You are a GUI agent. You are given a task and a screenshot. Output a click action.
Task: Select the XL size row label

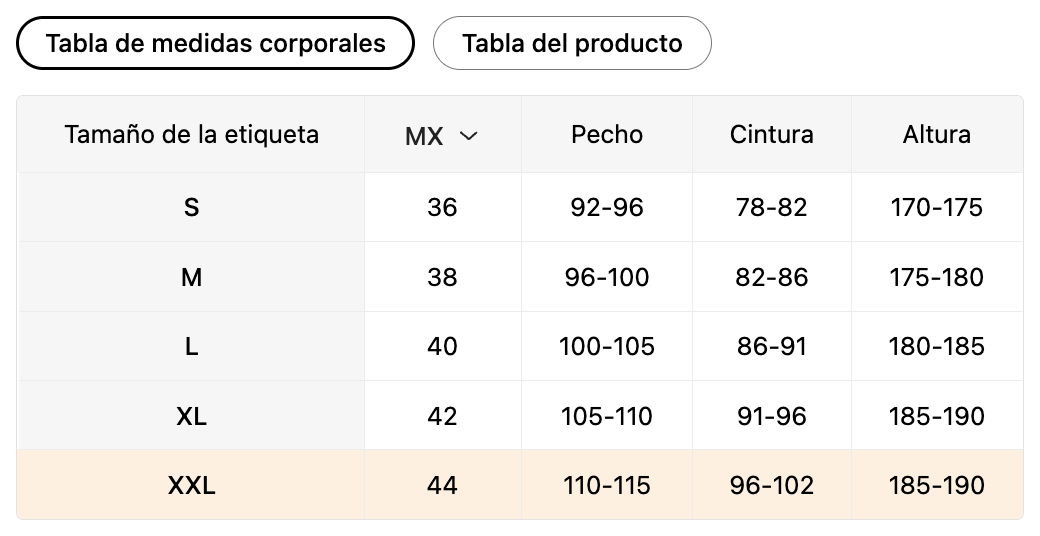pyautogui.click(x=191, y=416)
